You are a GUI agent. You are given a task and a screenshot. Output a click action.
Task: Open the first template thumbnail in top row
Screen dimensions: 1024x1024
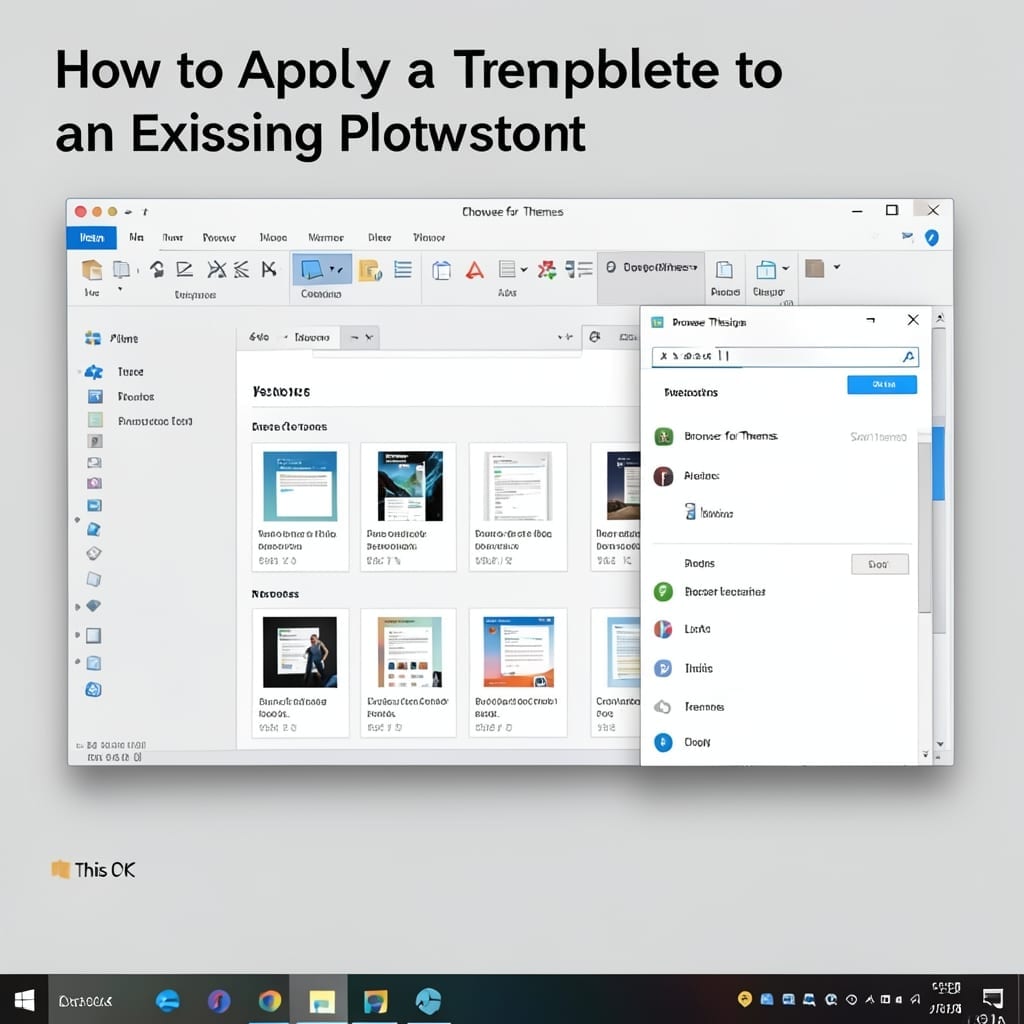tap(300, 486)
